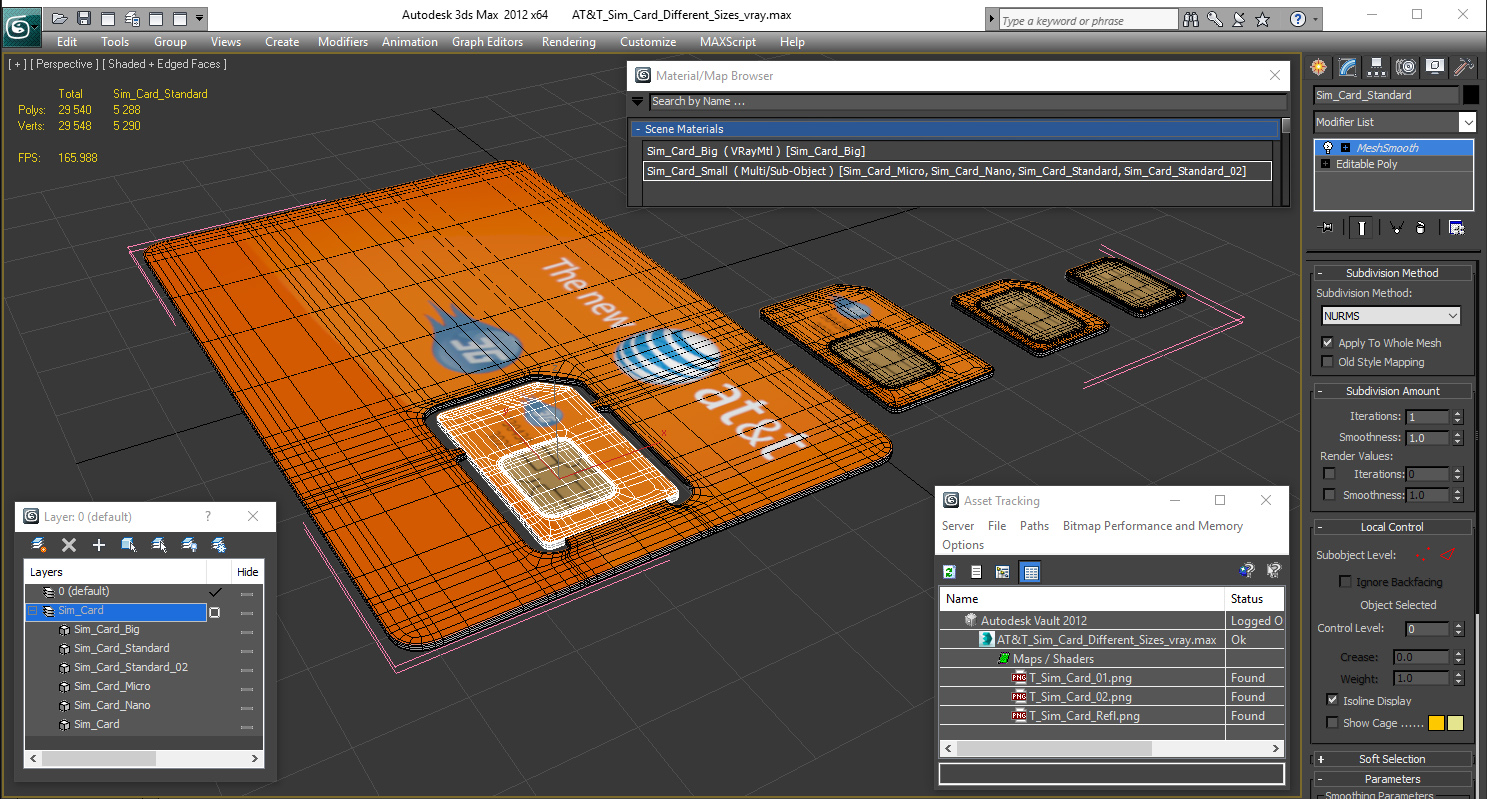Open the Edit menu
Screen dimensions: 1487x799
pos(67,42)
